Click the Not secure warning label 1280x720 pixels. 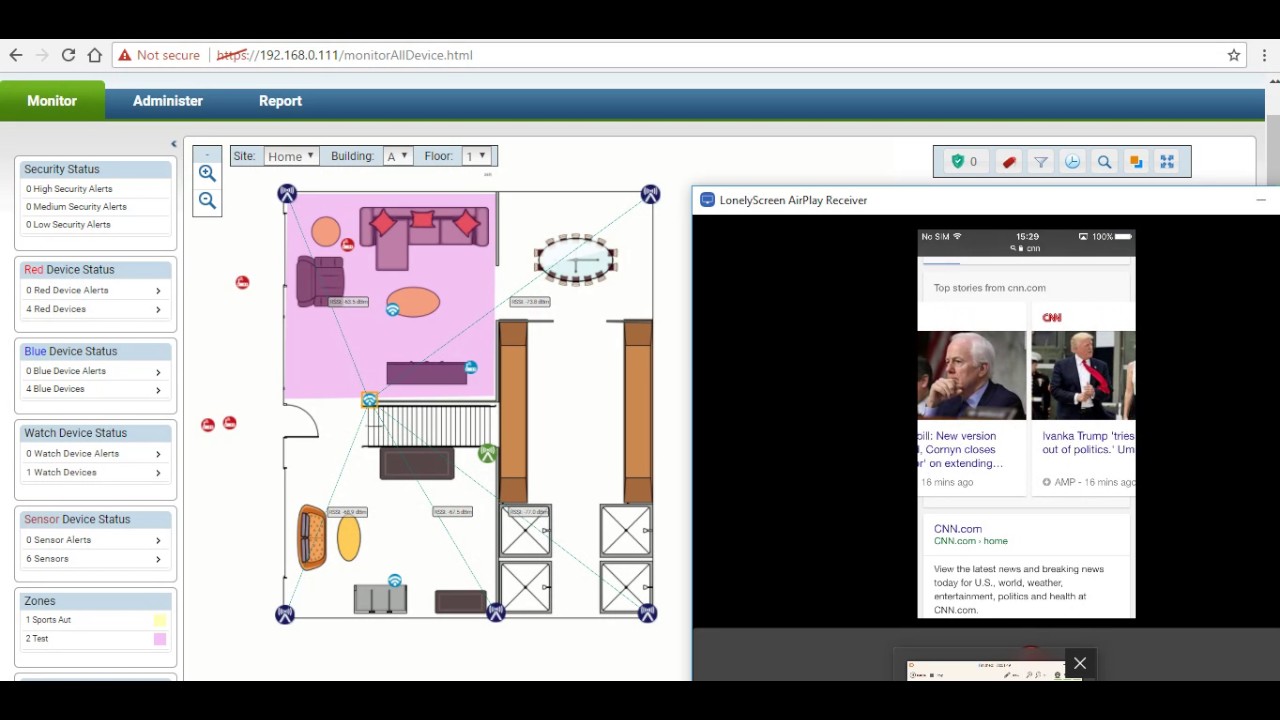click(158, 55)
